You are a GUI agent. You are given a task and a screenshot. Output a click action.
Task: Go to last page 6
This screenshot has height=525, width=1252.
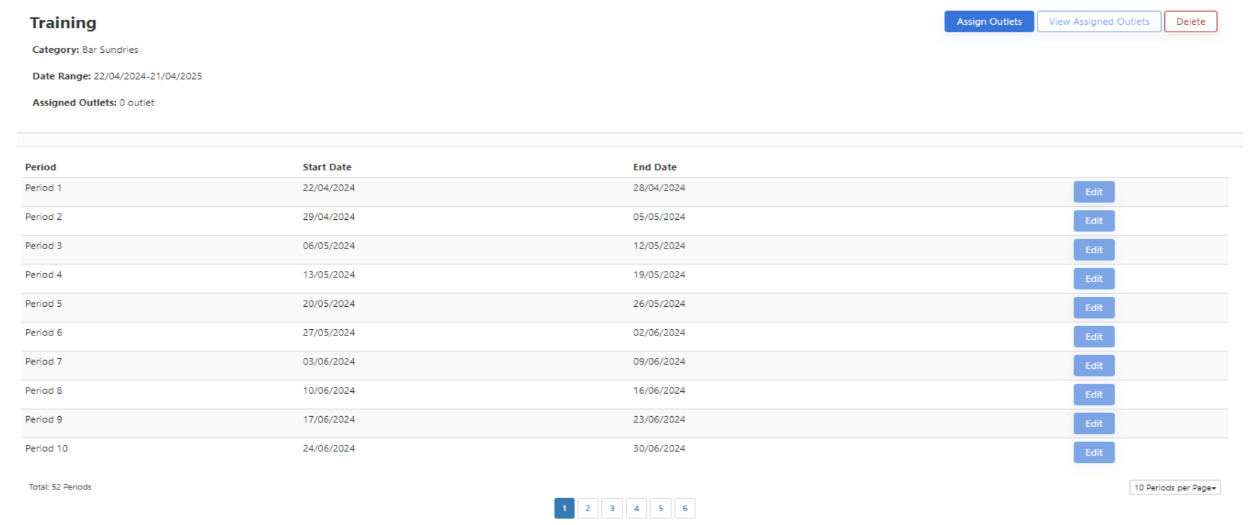[684, 509]
